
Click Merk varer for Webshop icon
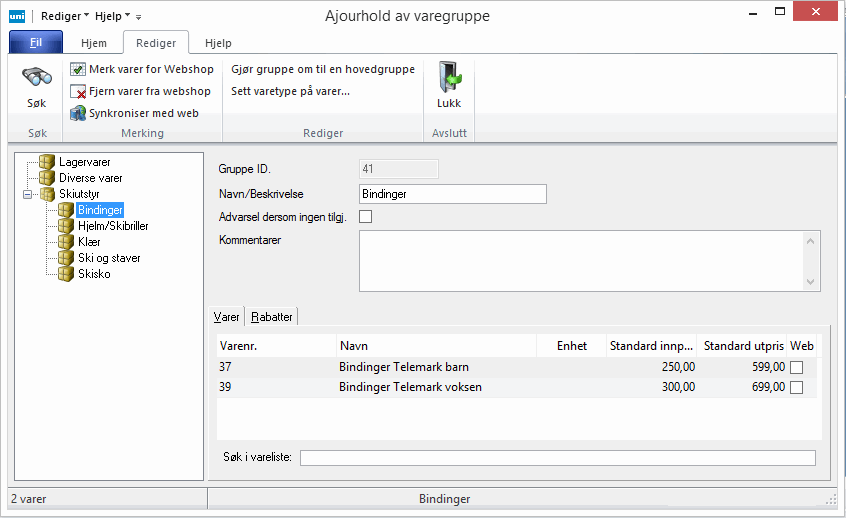click(78, 69)
